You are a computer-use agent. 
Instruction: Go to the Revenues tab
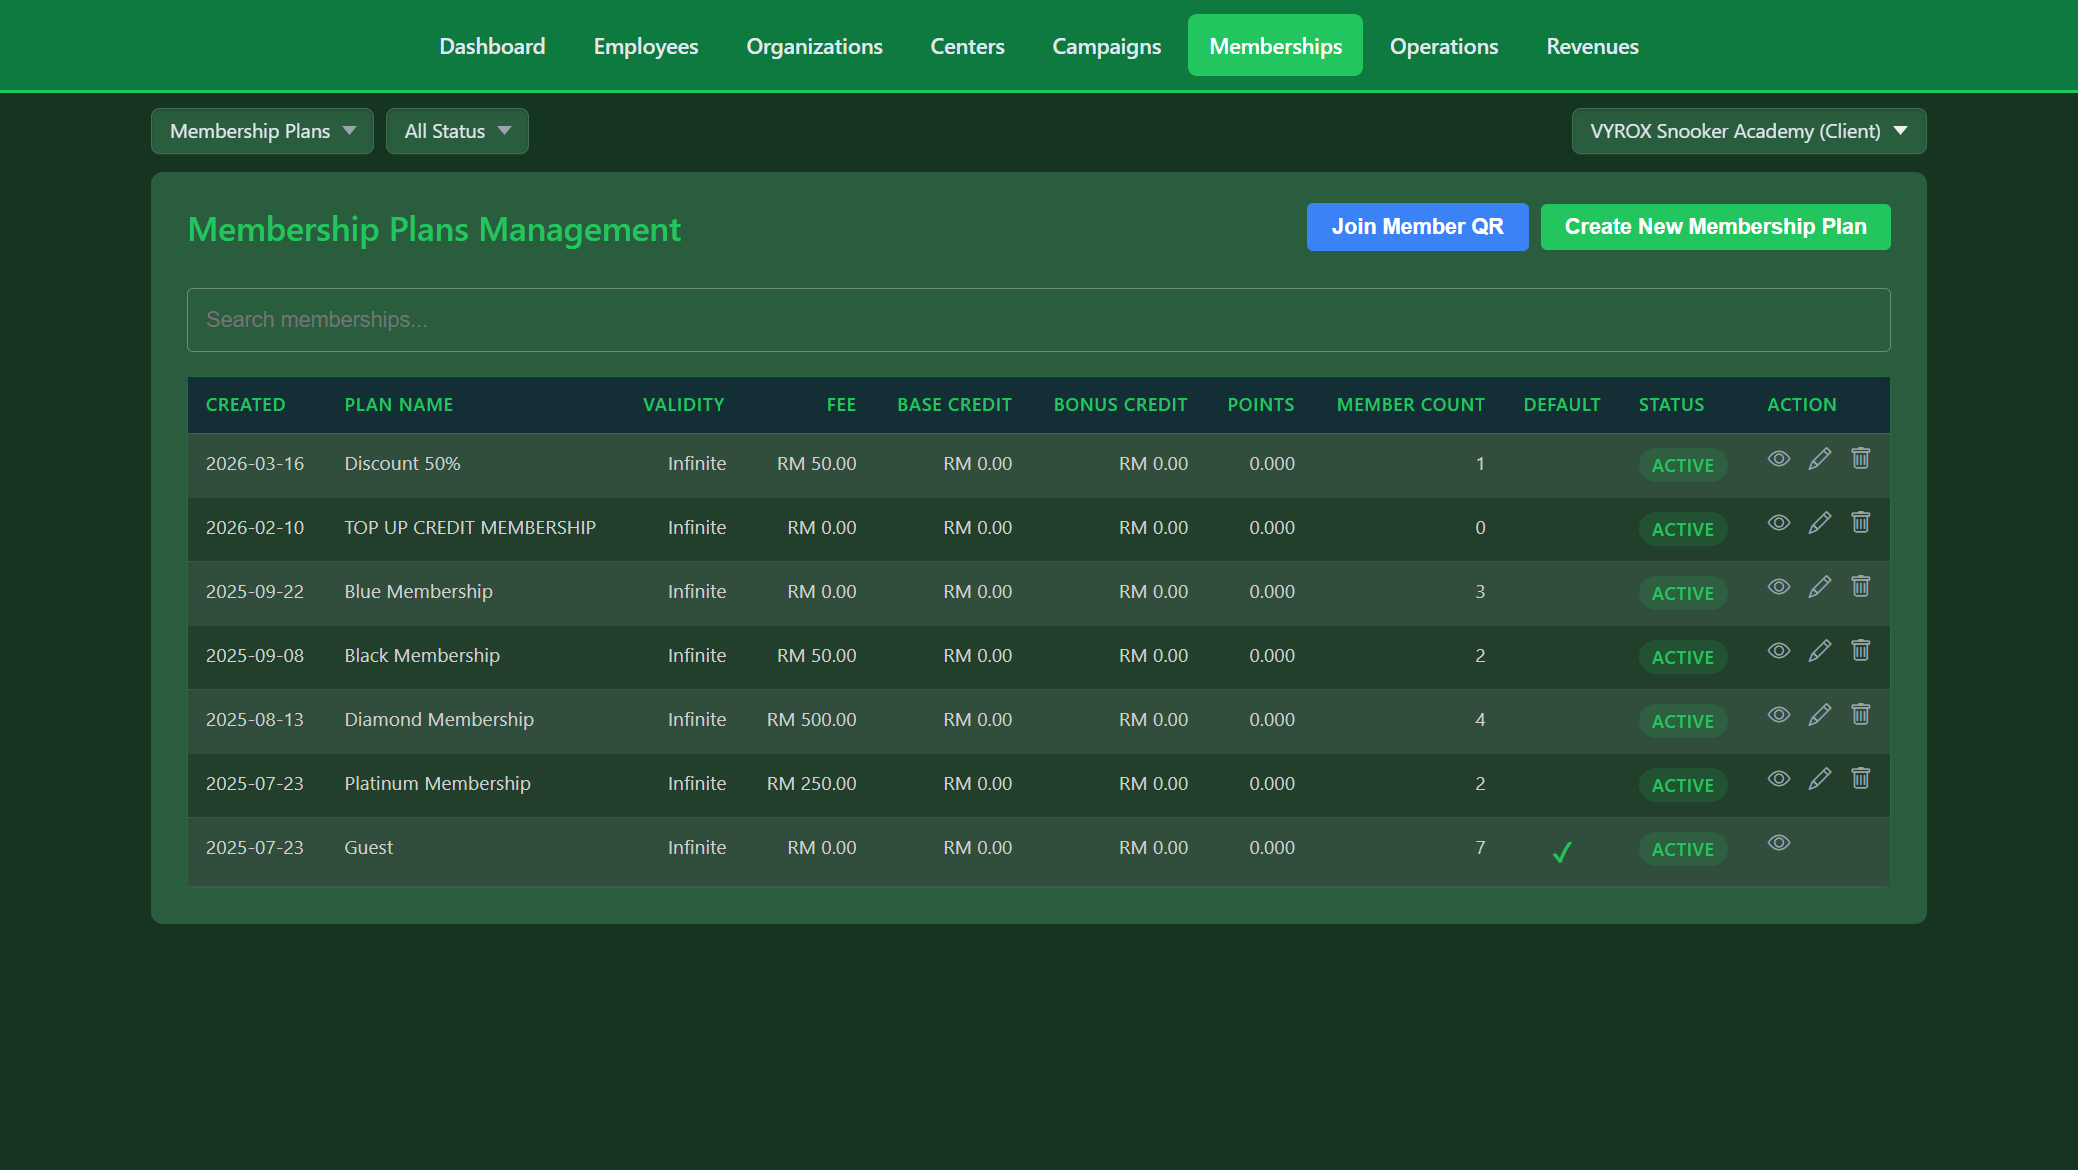[1592, 46]
